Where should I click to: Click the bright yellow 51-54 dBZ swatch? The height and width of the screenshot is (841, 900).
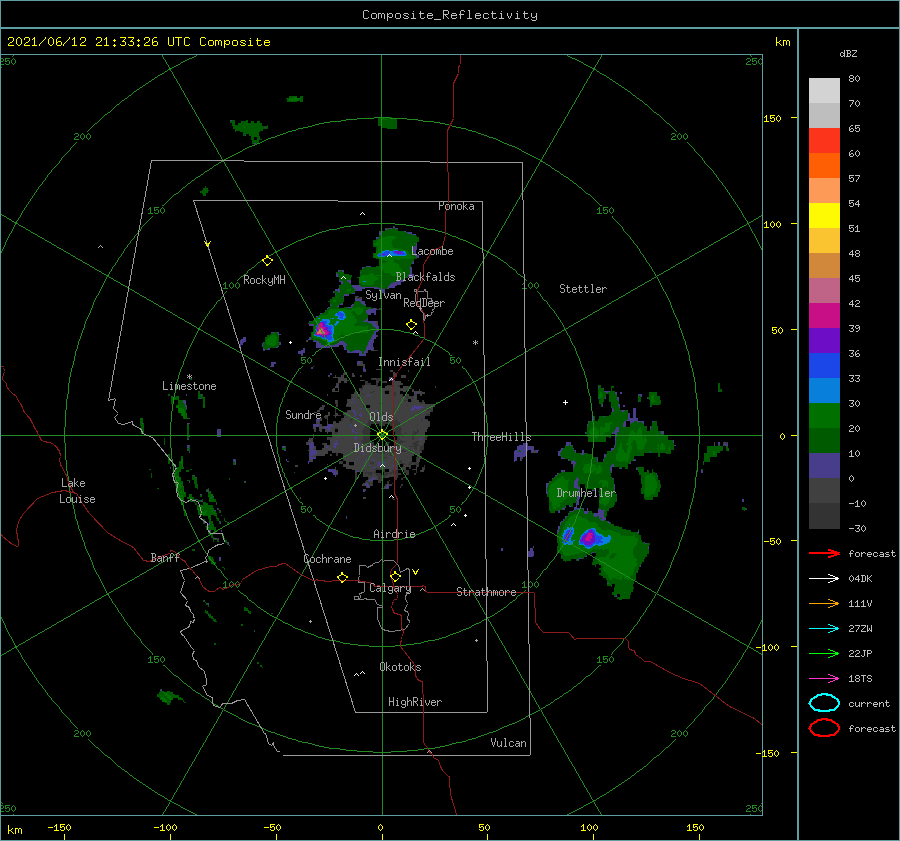click(x=824, y=216)
